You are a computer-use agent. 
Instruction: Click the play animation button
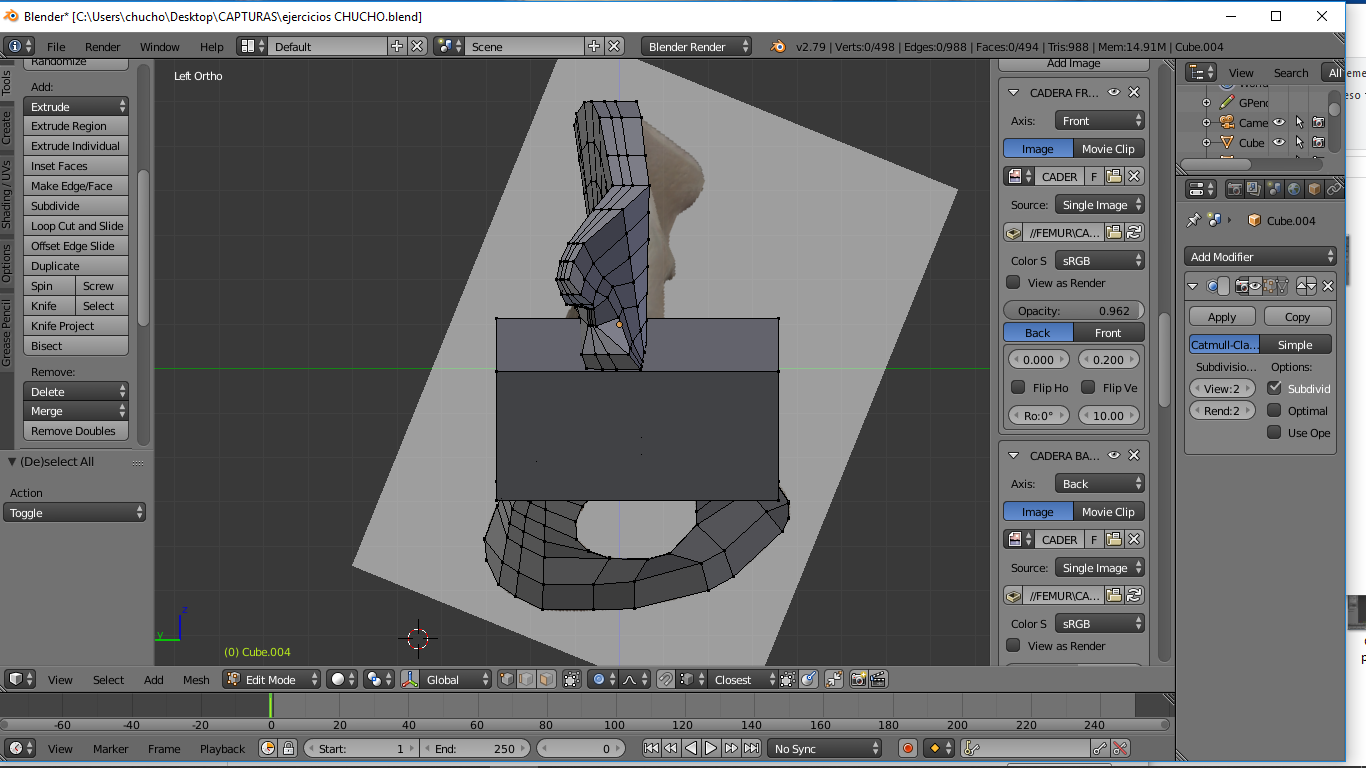click(711, 748)
